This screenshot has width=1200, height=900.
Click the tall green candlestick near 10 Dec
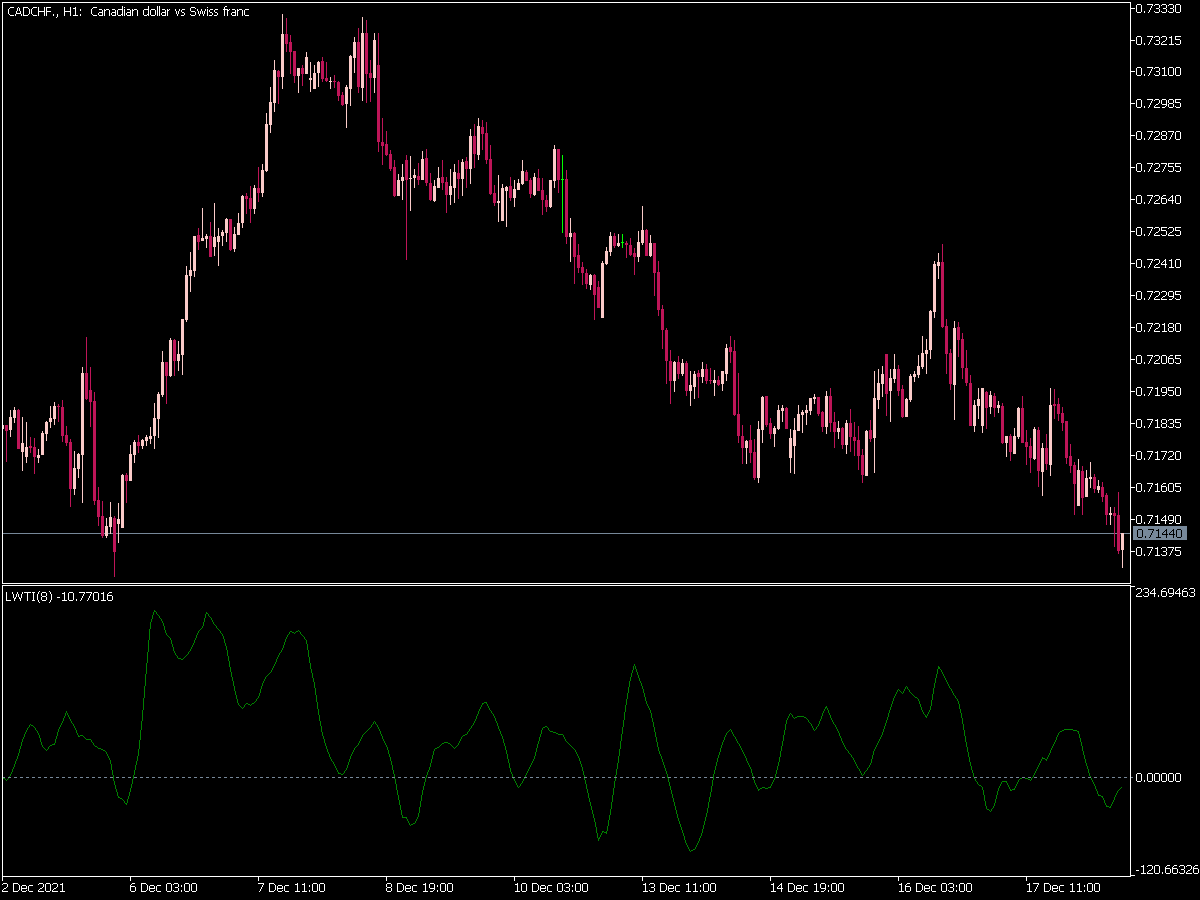point(563,195)
